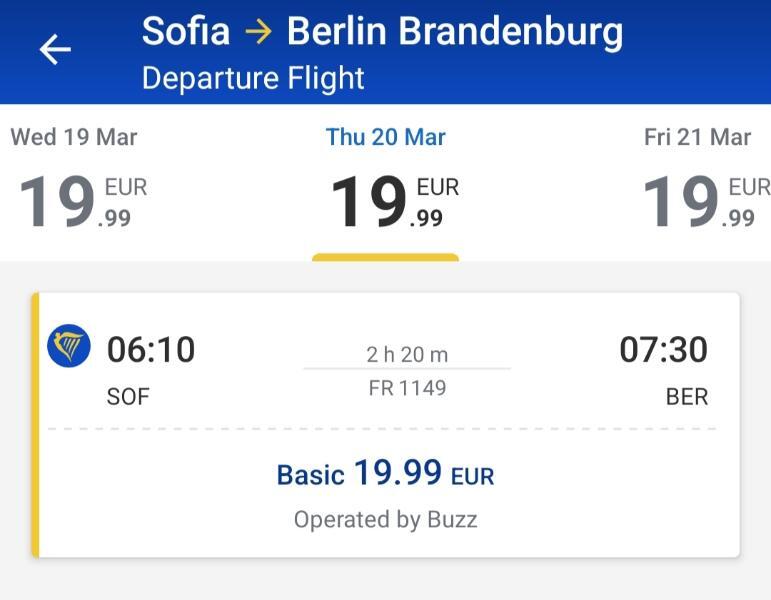
Task: Click flight number FR 1149
Action: pos(408,388)
